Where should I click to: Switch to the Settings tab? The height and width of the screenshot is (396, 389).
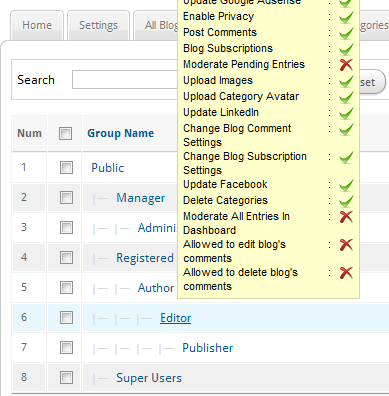coord(98,25)
